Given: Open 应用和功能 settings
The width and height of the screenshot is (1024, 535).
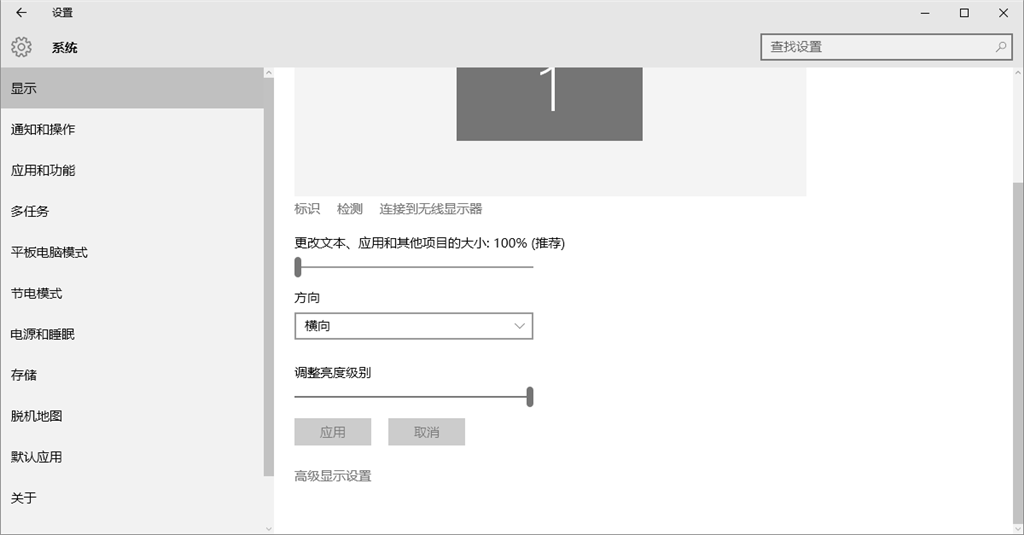Looking at the screenshot, I should coord(132,170).
